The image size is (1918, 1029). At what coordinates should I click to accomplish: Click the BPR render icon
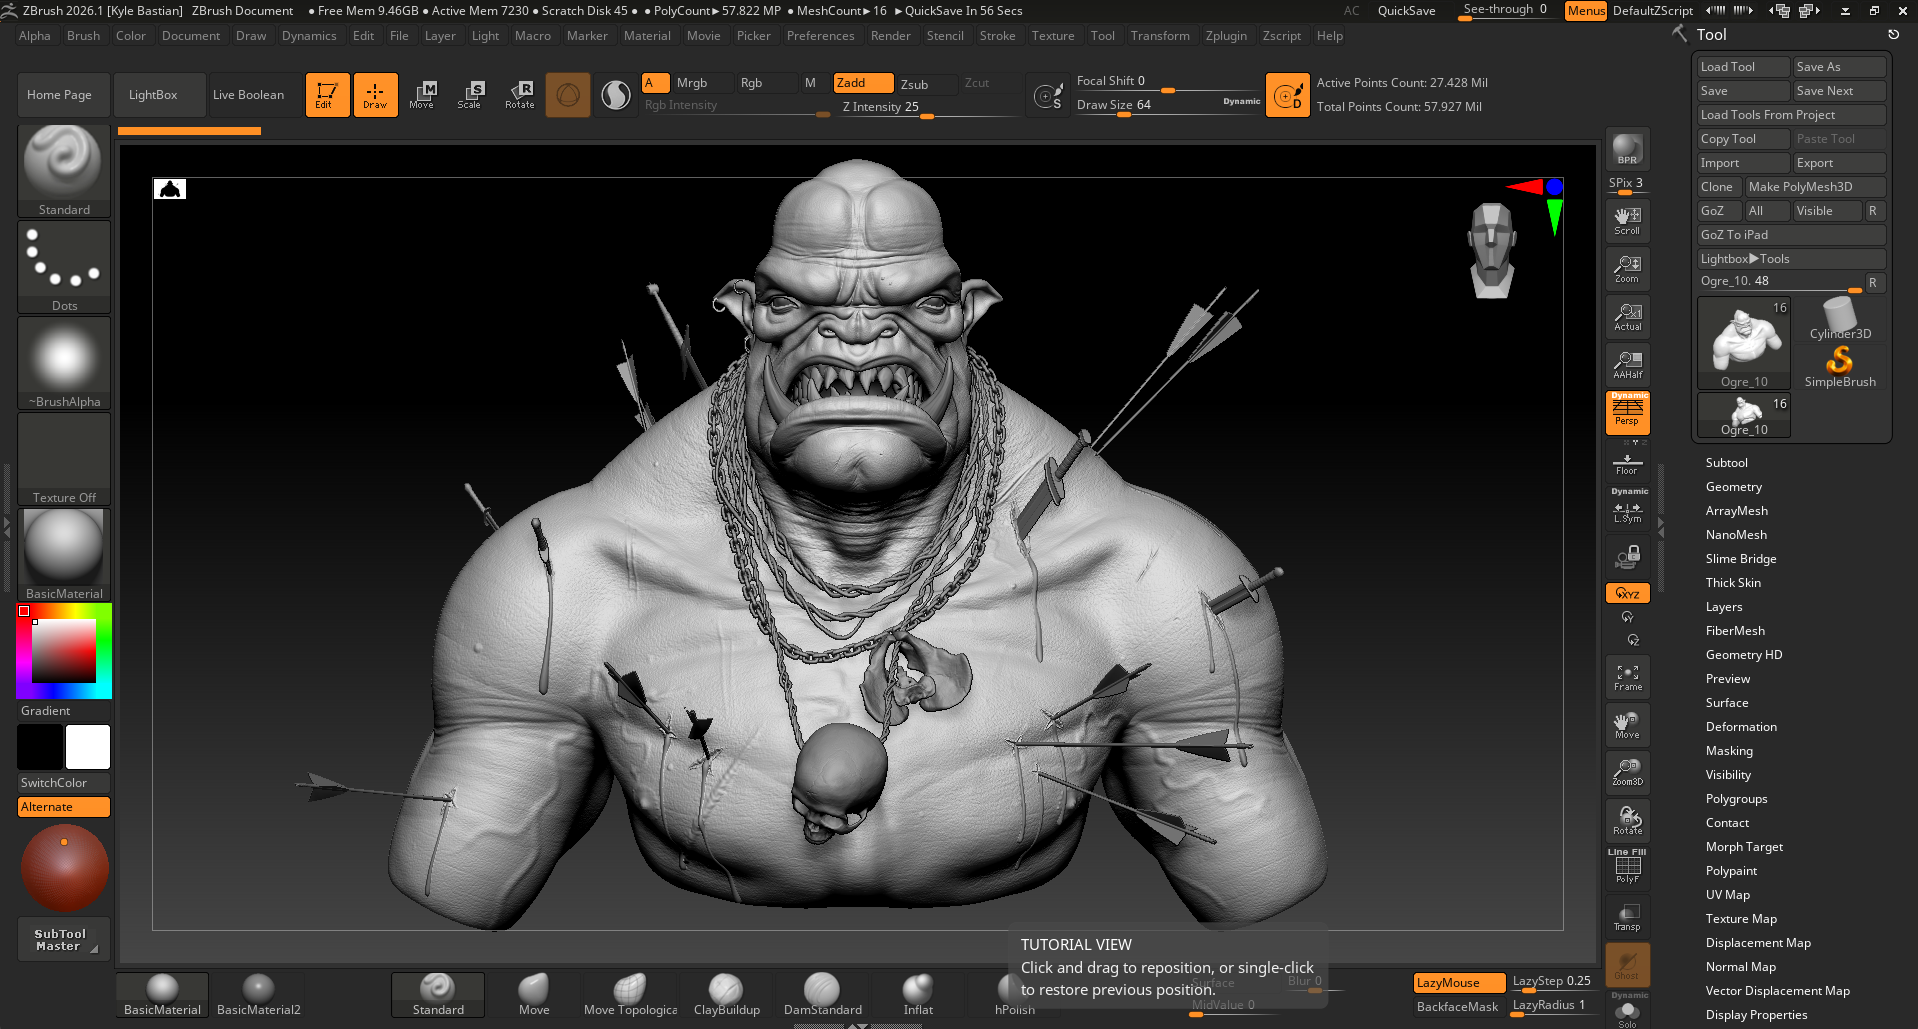1627,148
